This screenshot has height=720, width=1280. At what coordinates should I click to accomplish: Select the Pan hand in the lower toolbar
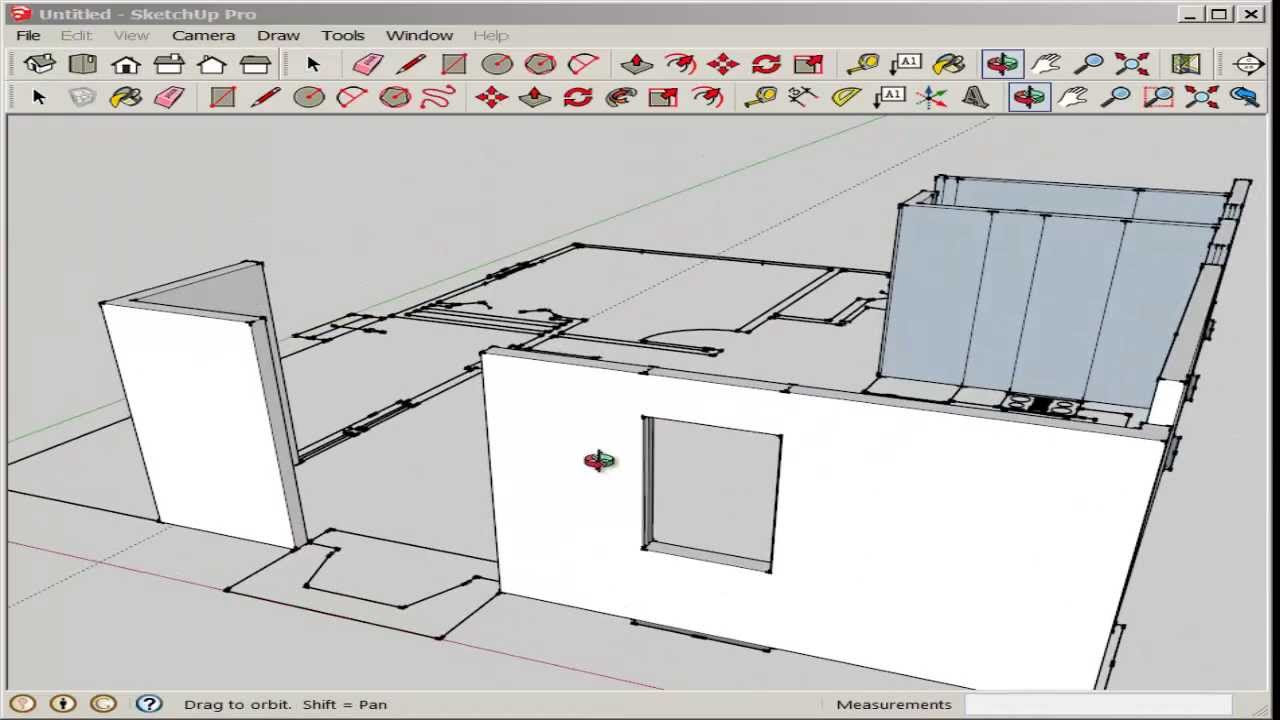(1072, 97)
